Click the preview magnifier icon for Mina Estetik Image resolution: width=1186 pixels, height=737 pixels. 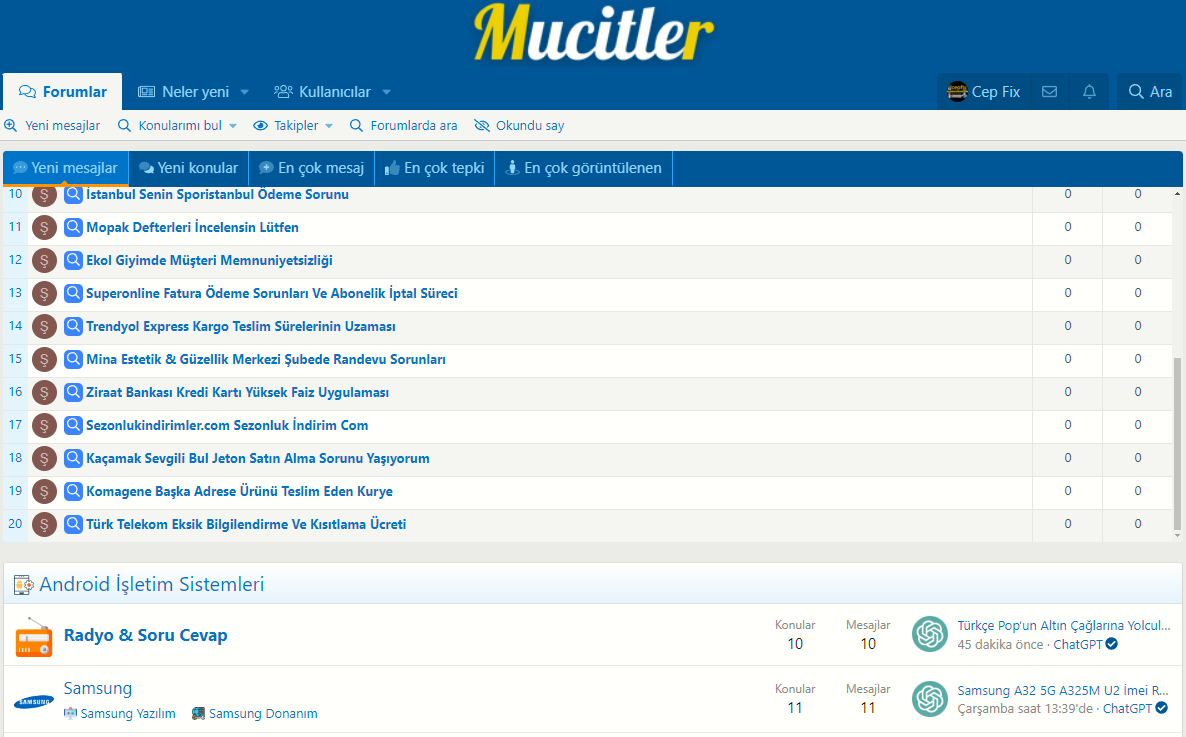point(73,359)
